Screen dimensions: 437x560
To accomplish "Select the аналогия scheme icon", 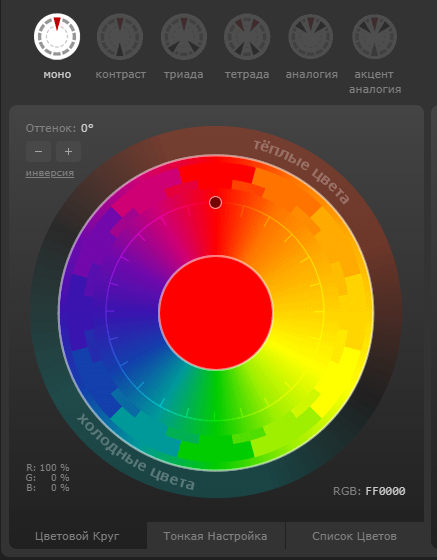I will [x=311, y=36].
